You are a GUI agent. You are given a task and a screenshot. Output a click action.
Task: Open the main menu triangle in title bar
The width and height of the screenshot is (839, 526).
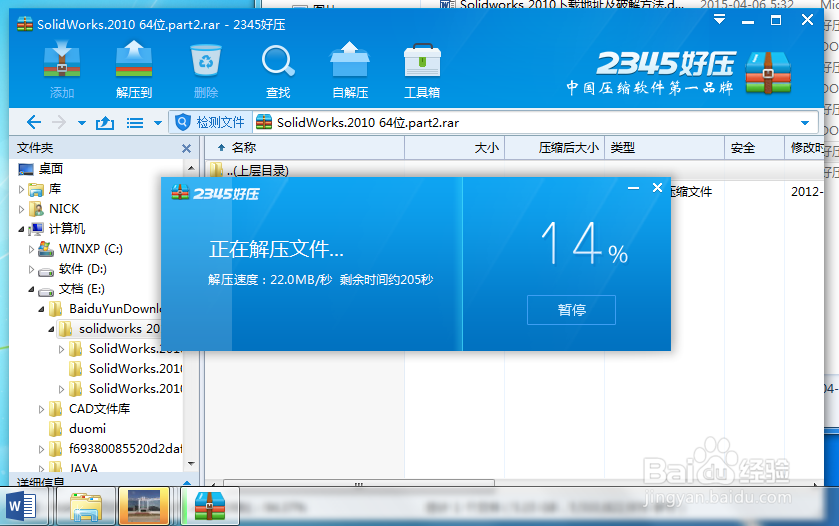(x=720, y=20)
